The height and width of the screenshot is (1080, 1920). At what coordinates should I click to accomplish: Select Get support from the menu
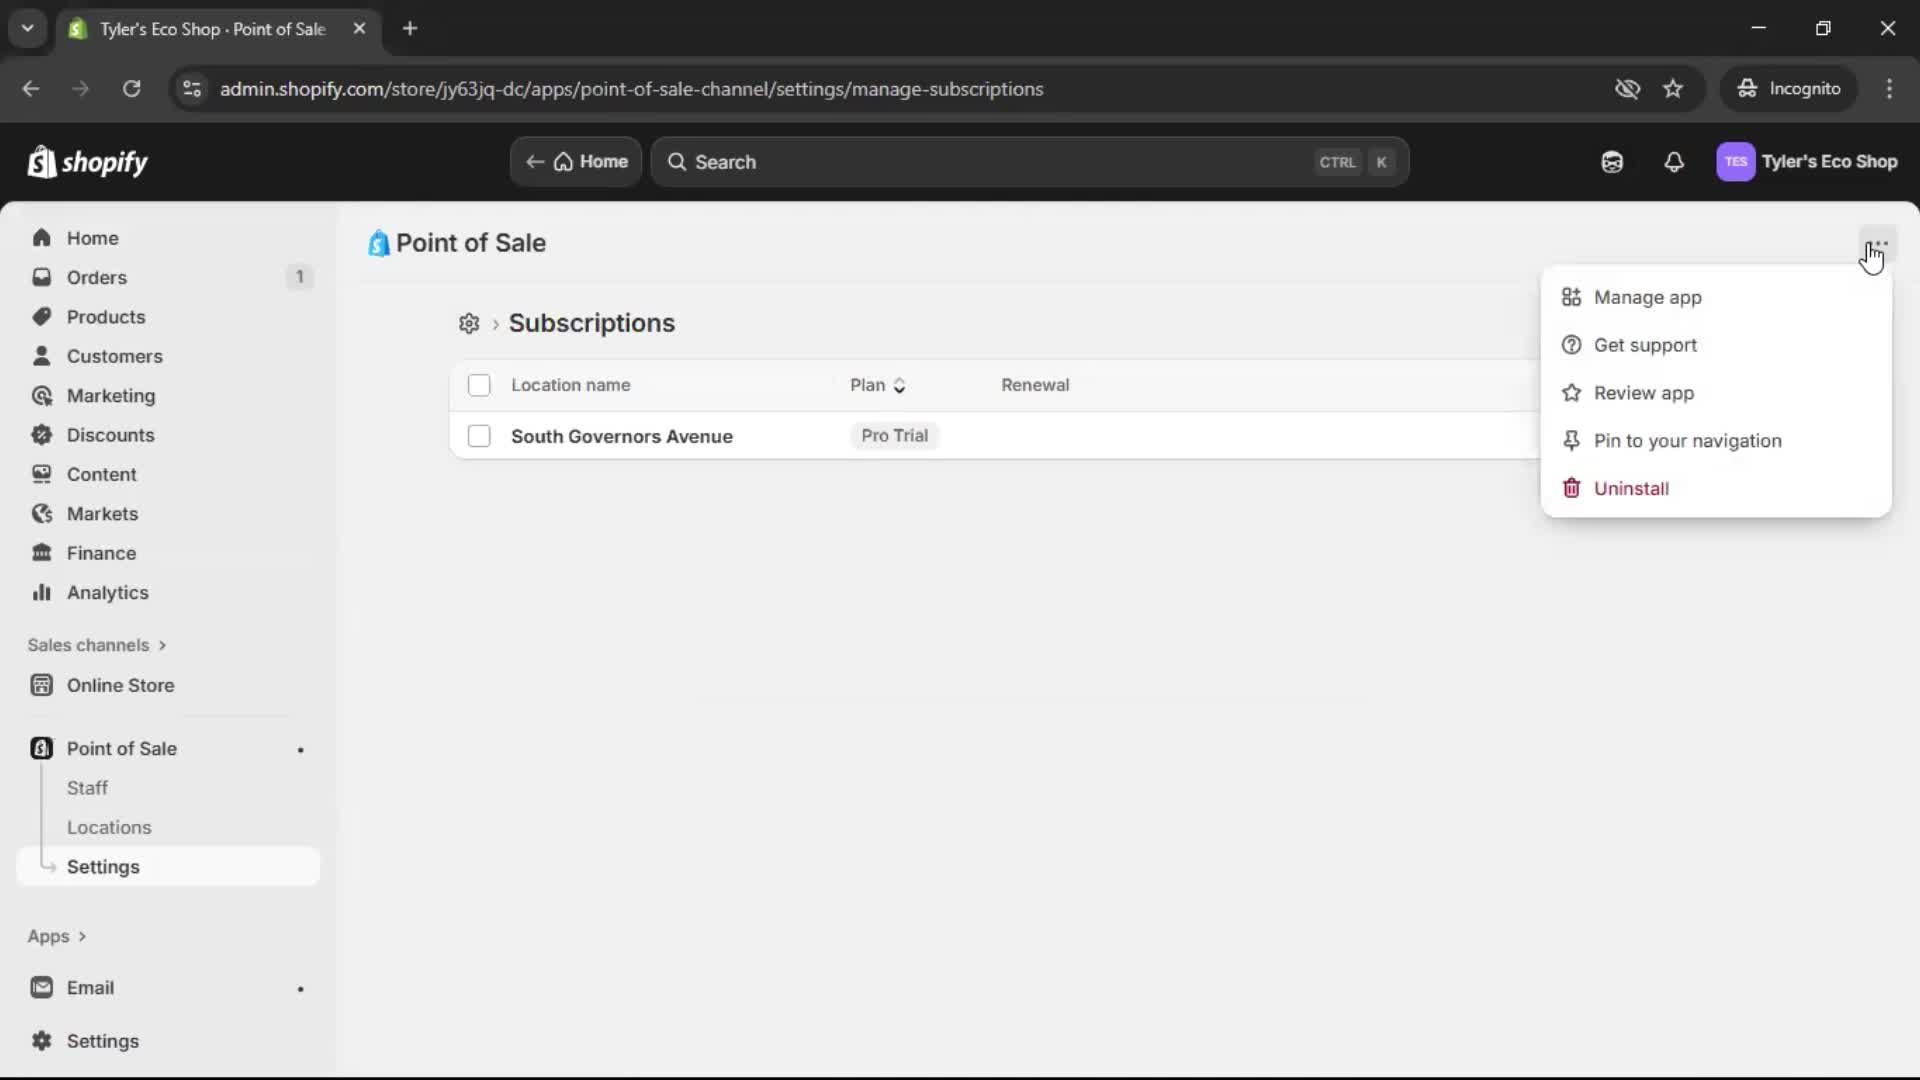click(x=1716, y=345)
